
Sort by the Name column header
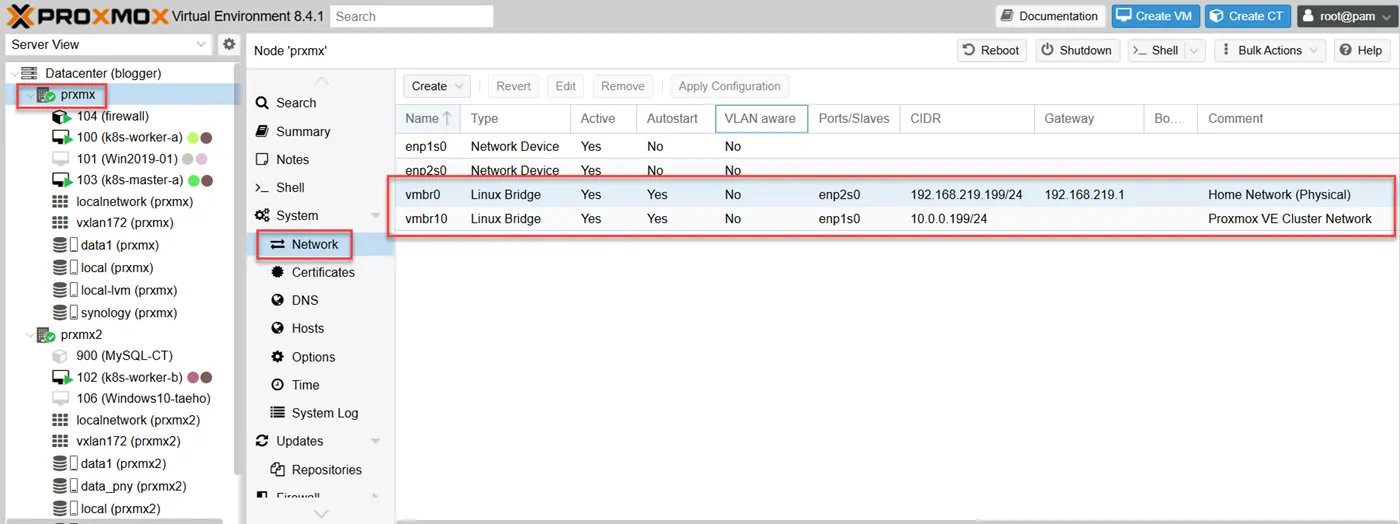[x=428, y=118]
